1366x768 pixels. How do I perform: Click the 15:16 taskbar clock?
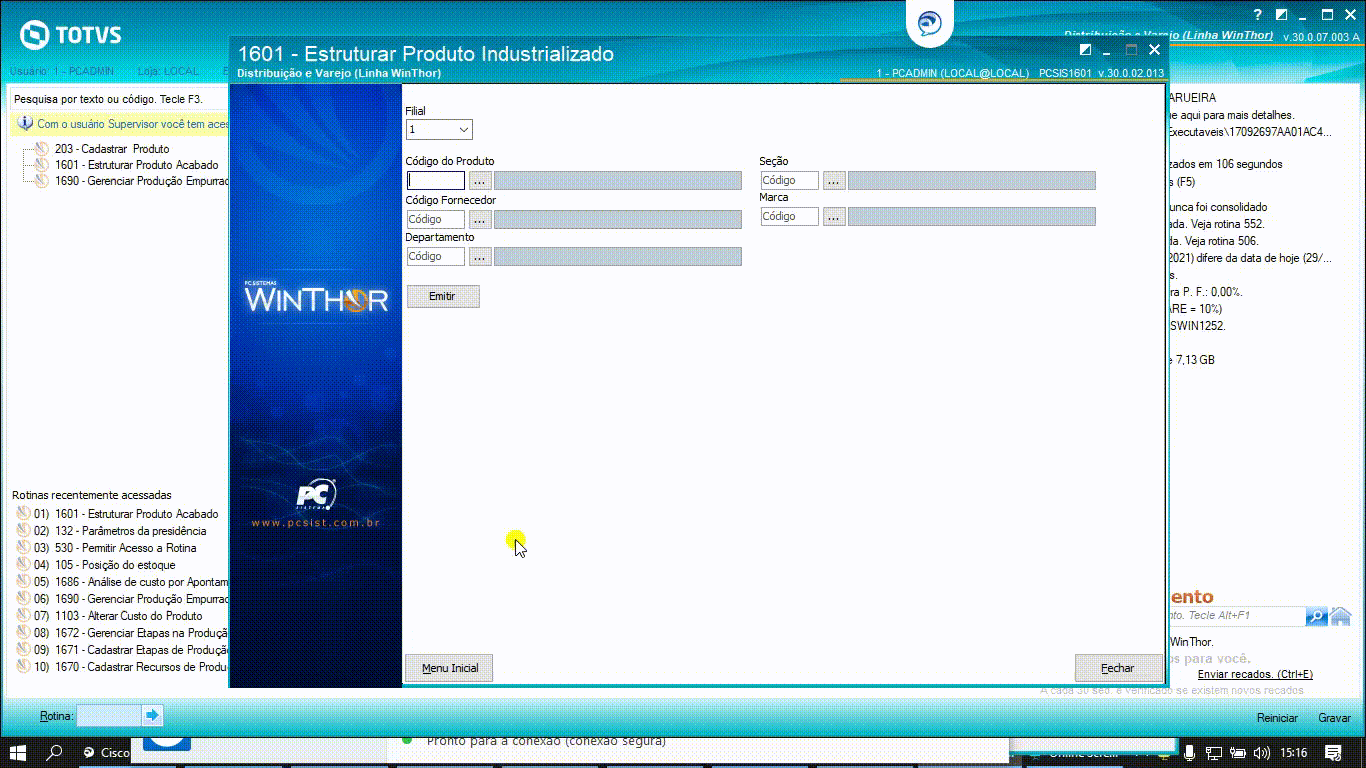click(1293, 752)
